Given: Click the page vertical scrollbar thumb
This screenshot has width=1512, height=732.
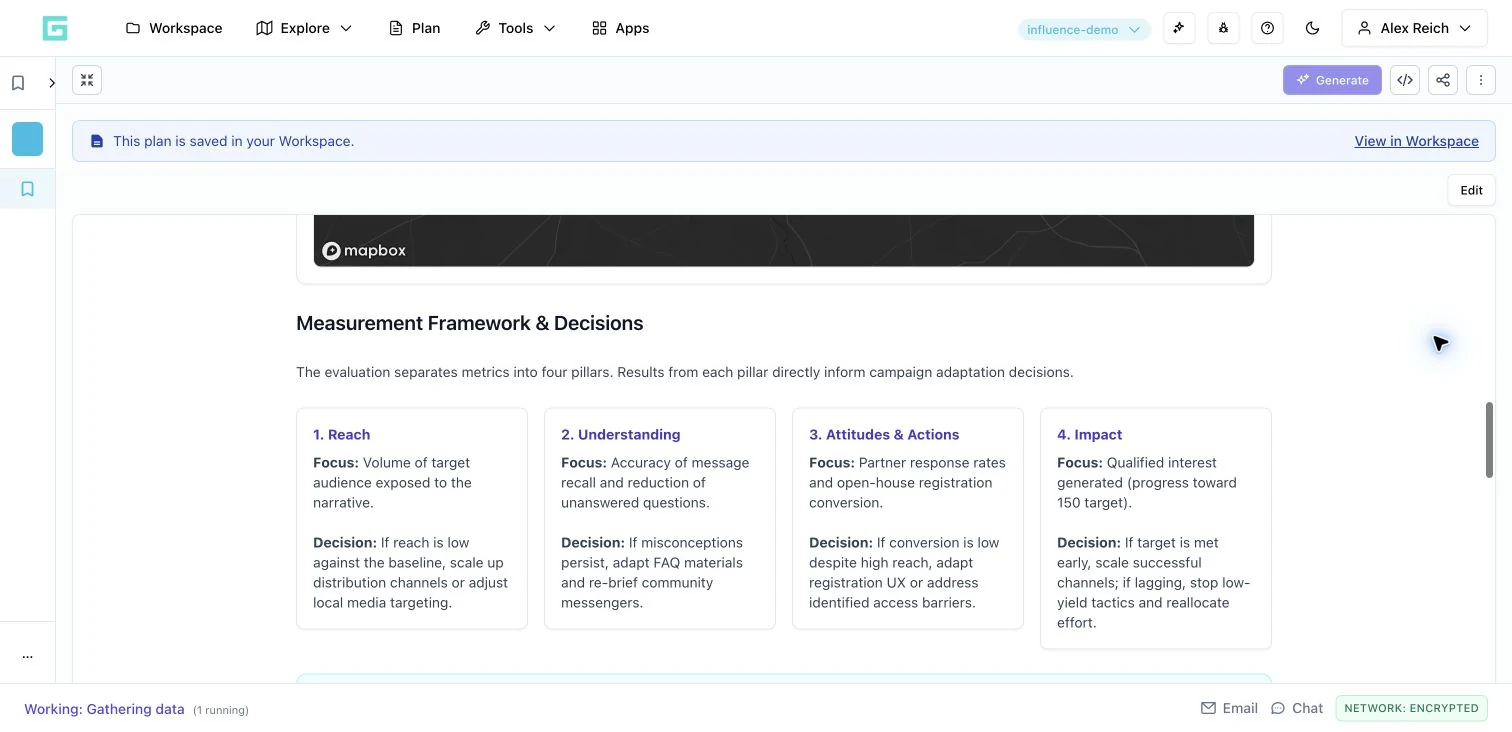Looking at the screenshot, I should [1489, 440].
